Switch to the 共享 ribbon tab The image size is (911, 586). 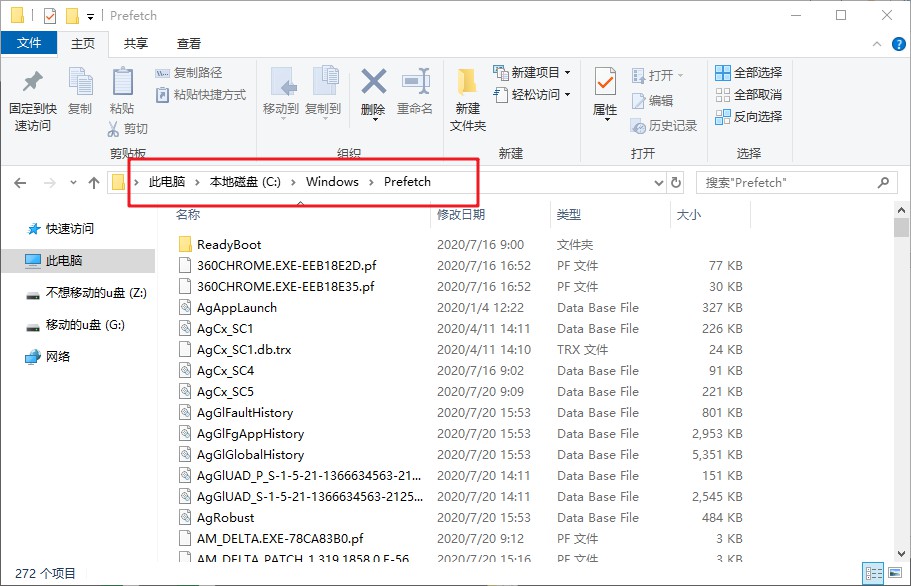click(135, 44)
